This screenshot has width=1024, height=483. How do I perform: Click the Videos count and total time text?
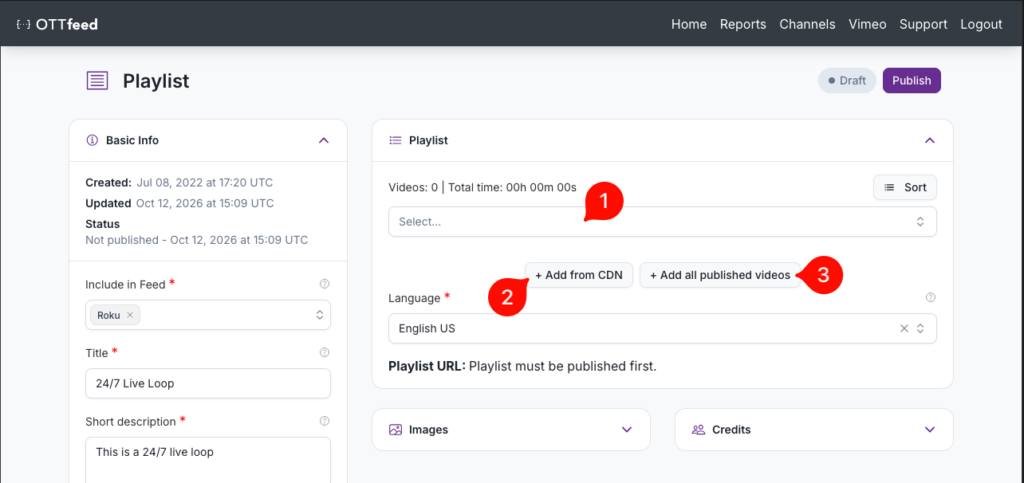click(x=483, y=187)
